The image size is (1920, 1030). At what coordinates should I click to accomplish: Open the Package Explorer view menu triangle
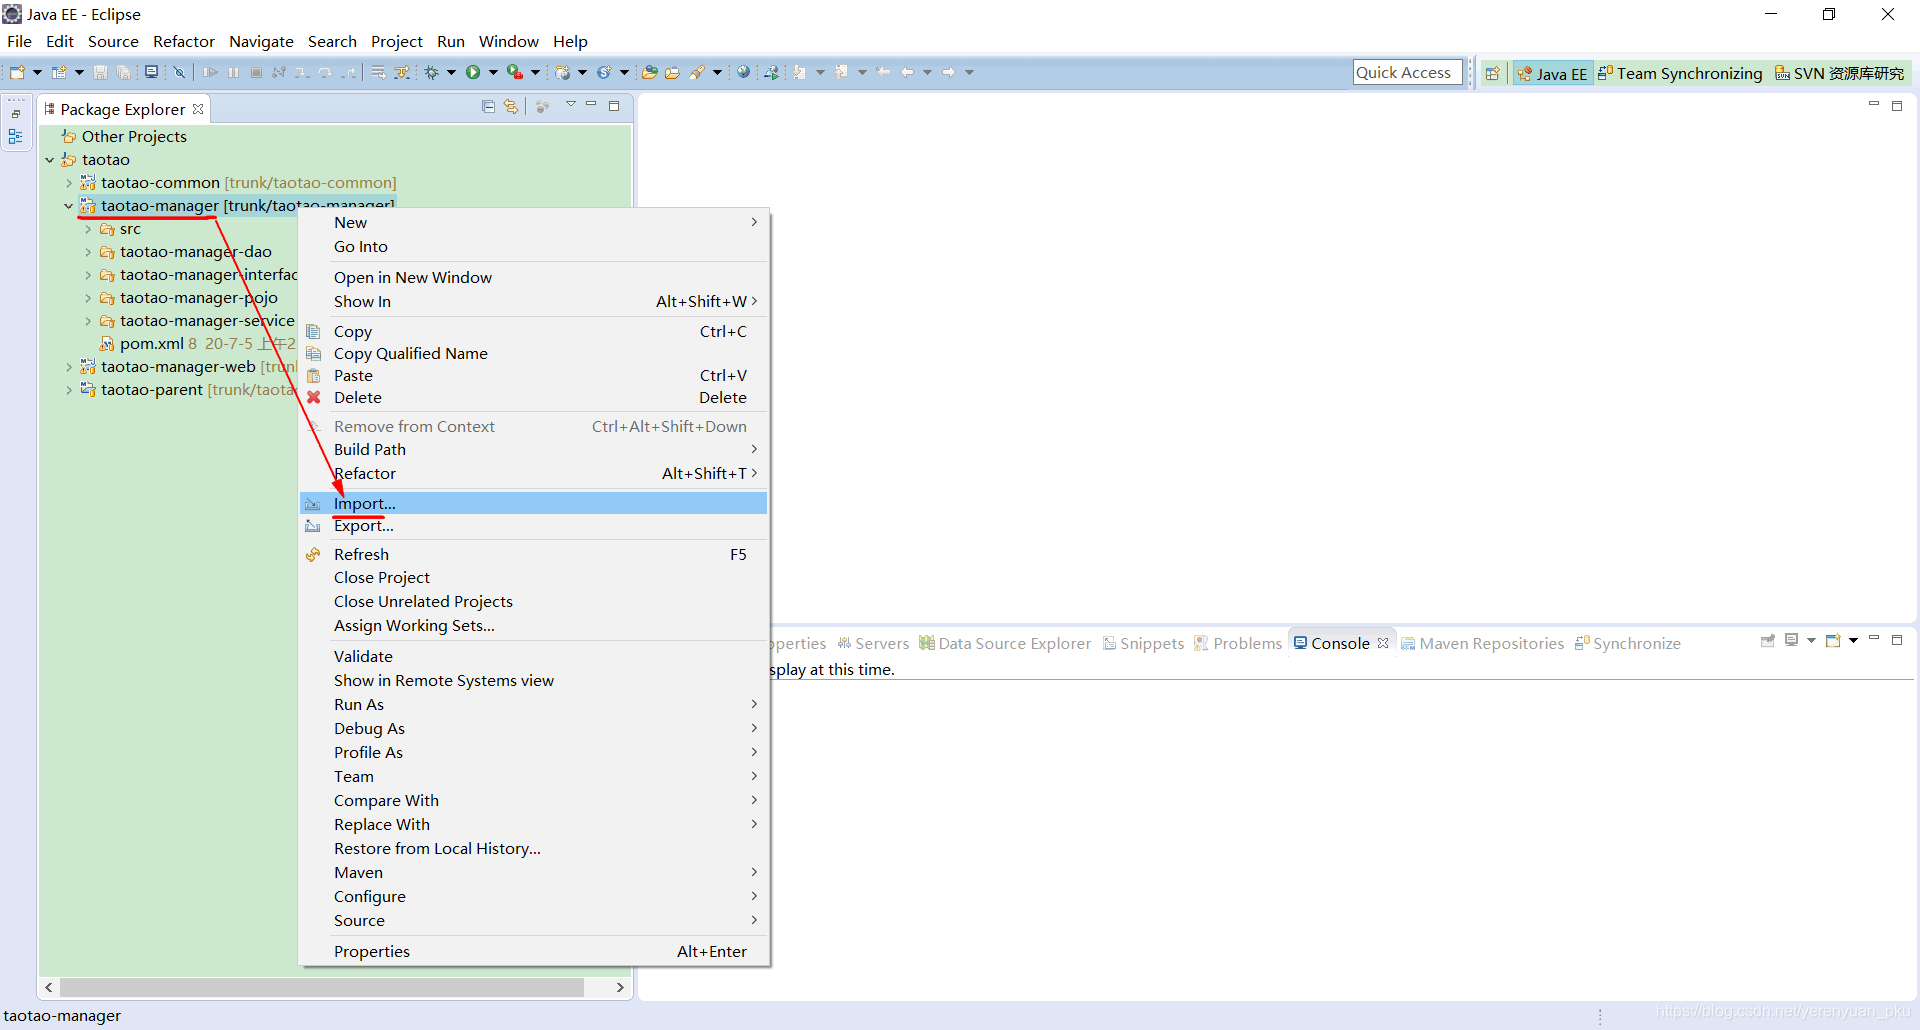click(x=570, y=104)
